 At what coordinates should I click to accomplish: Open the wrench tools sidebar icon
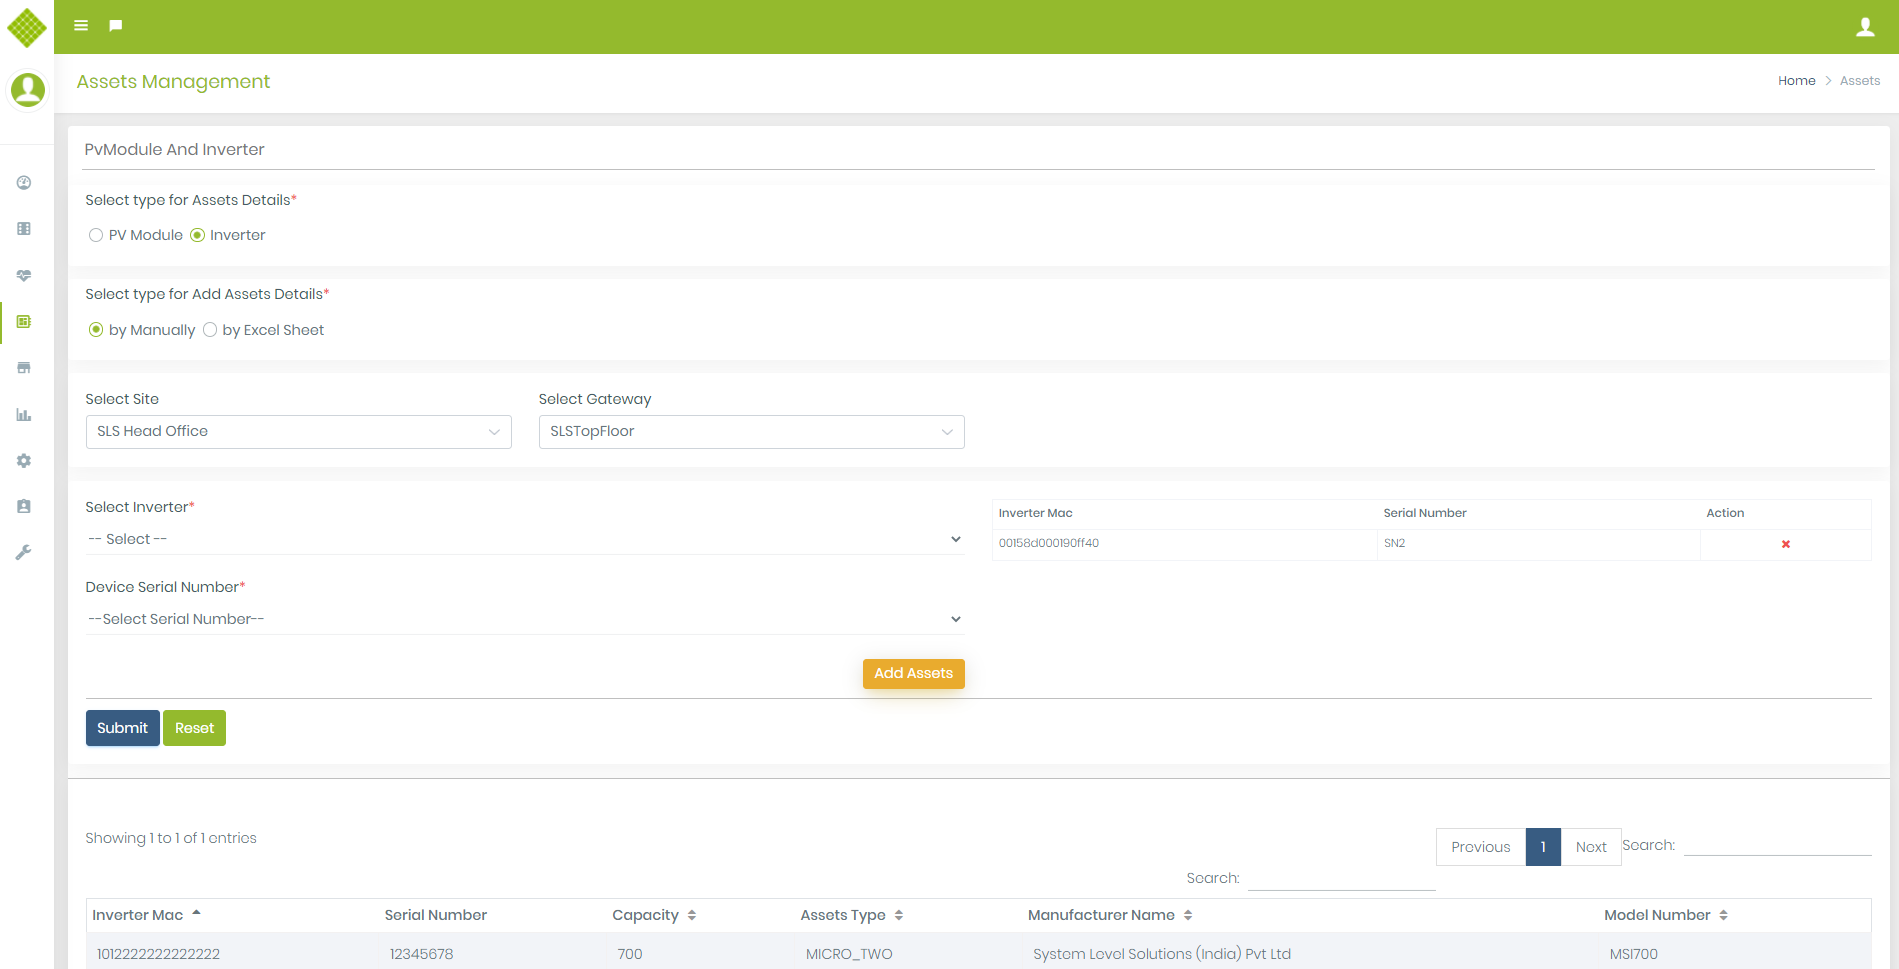click(24, 553)
